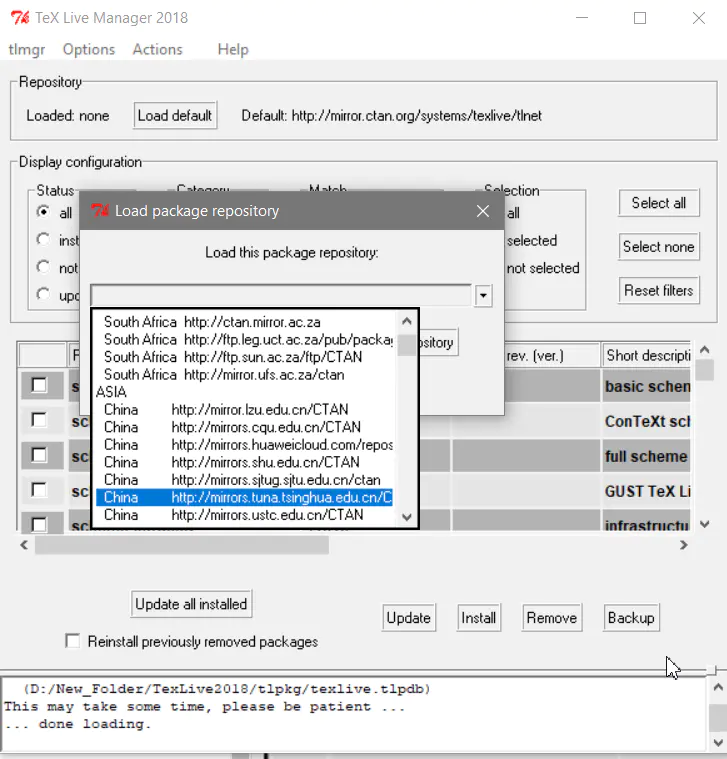Tick the checkbox for GUST TeX Live row
Image resolution: width=727 pixels, height=759 pixels.
(x=39, y=489)
